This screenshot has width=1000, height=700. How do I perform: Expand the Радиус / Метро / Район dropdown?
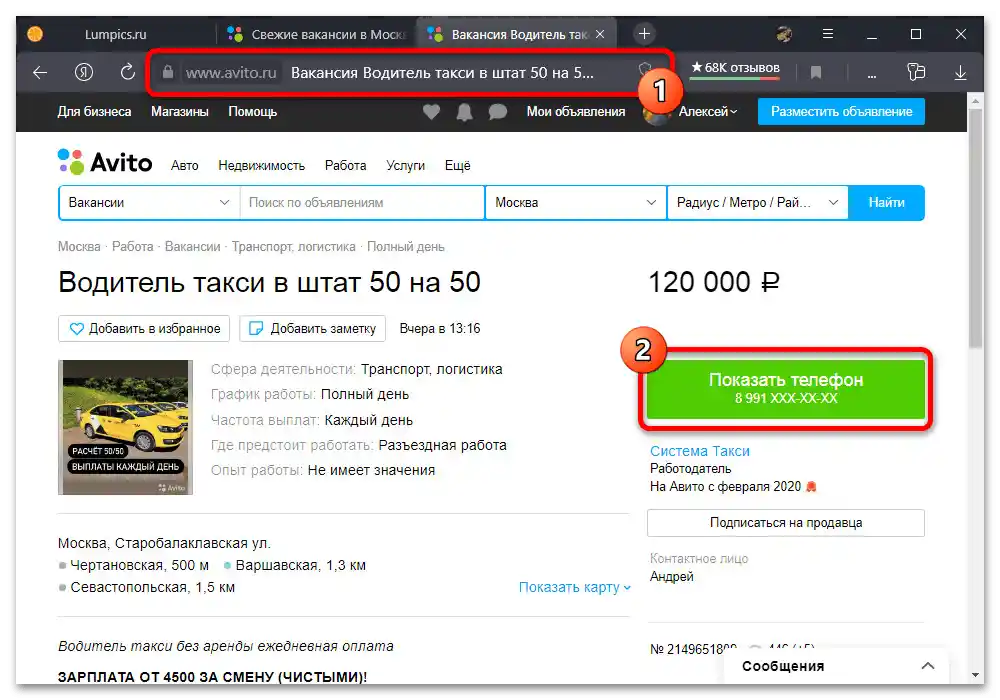coord(758,203)
